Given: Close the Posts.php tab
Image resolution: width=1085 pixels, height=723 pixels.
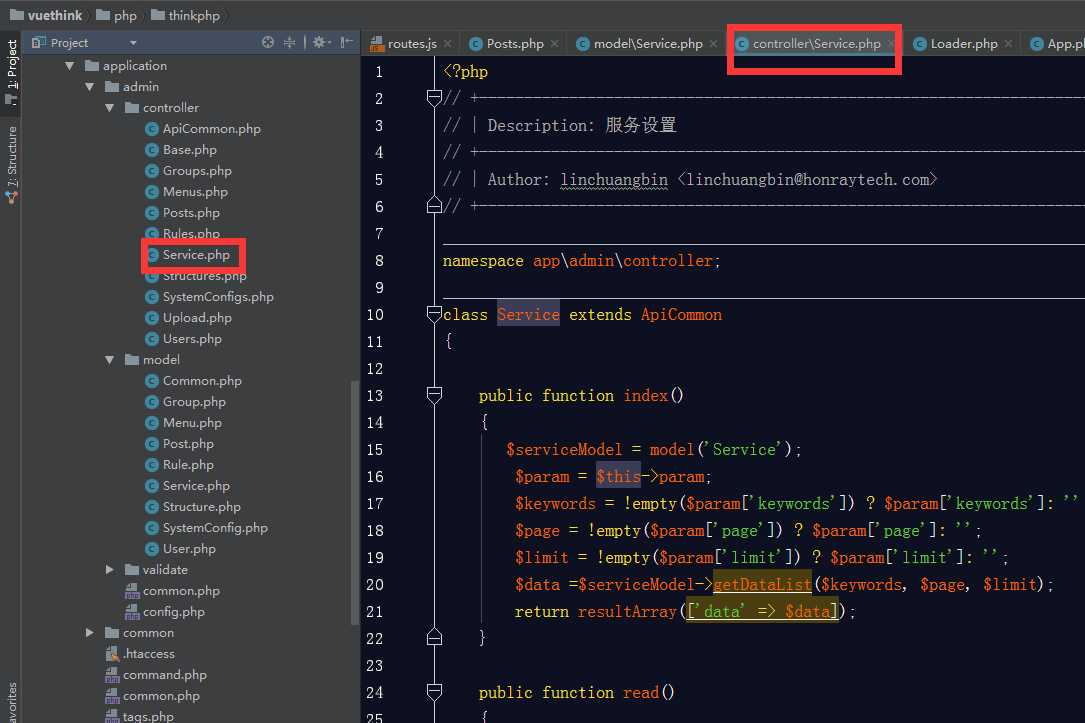Looking at the screenshot, I should [554, 44].
